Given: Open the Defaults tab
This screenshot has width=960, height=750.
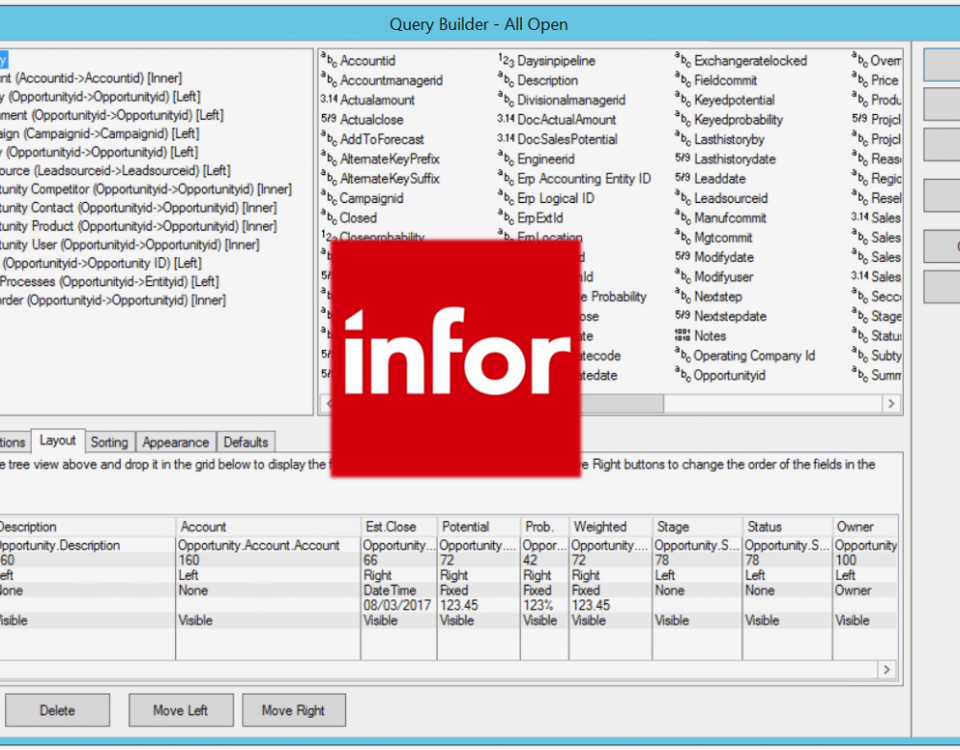Looking at the screenshot, I should (x=246, y=442).
